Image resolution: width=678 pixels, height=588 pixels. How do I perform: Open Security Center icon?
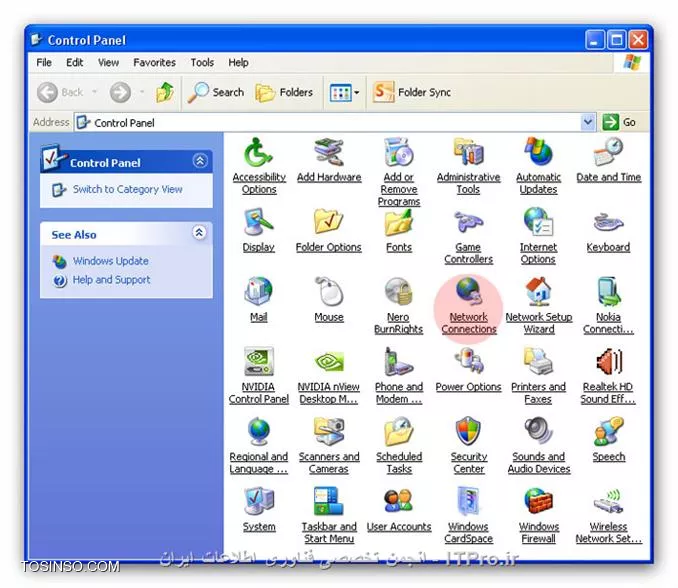coord(468,446)
